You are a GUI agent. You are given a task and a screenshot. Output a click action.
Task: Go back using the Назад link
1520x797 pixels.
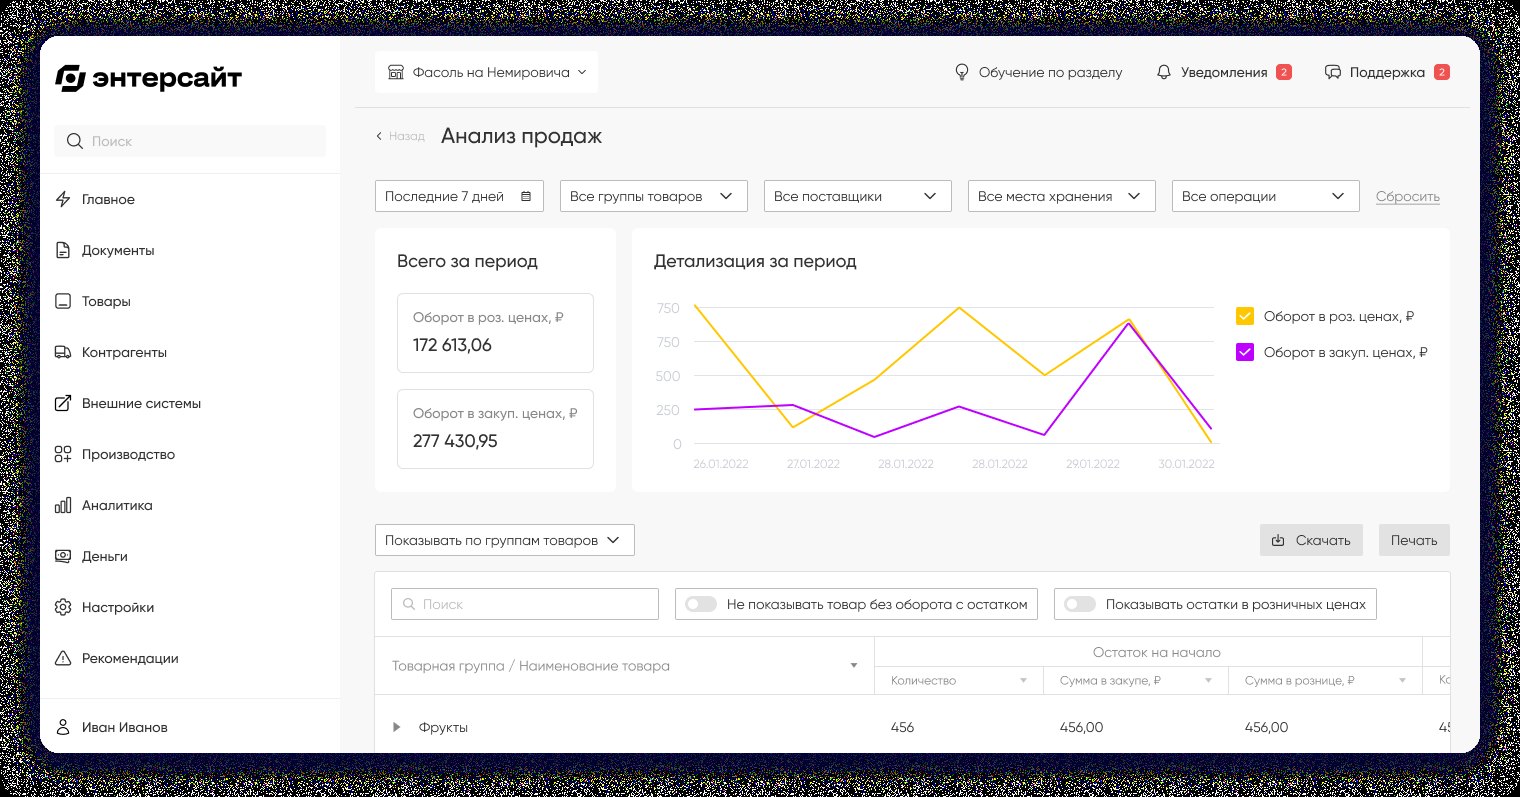401,136
